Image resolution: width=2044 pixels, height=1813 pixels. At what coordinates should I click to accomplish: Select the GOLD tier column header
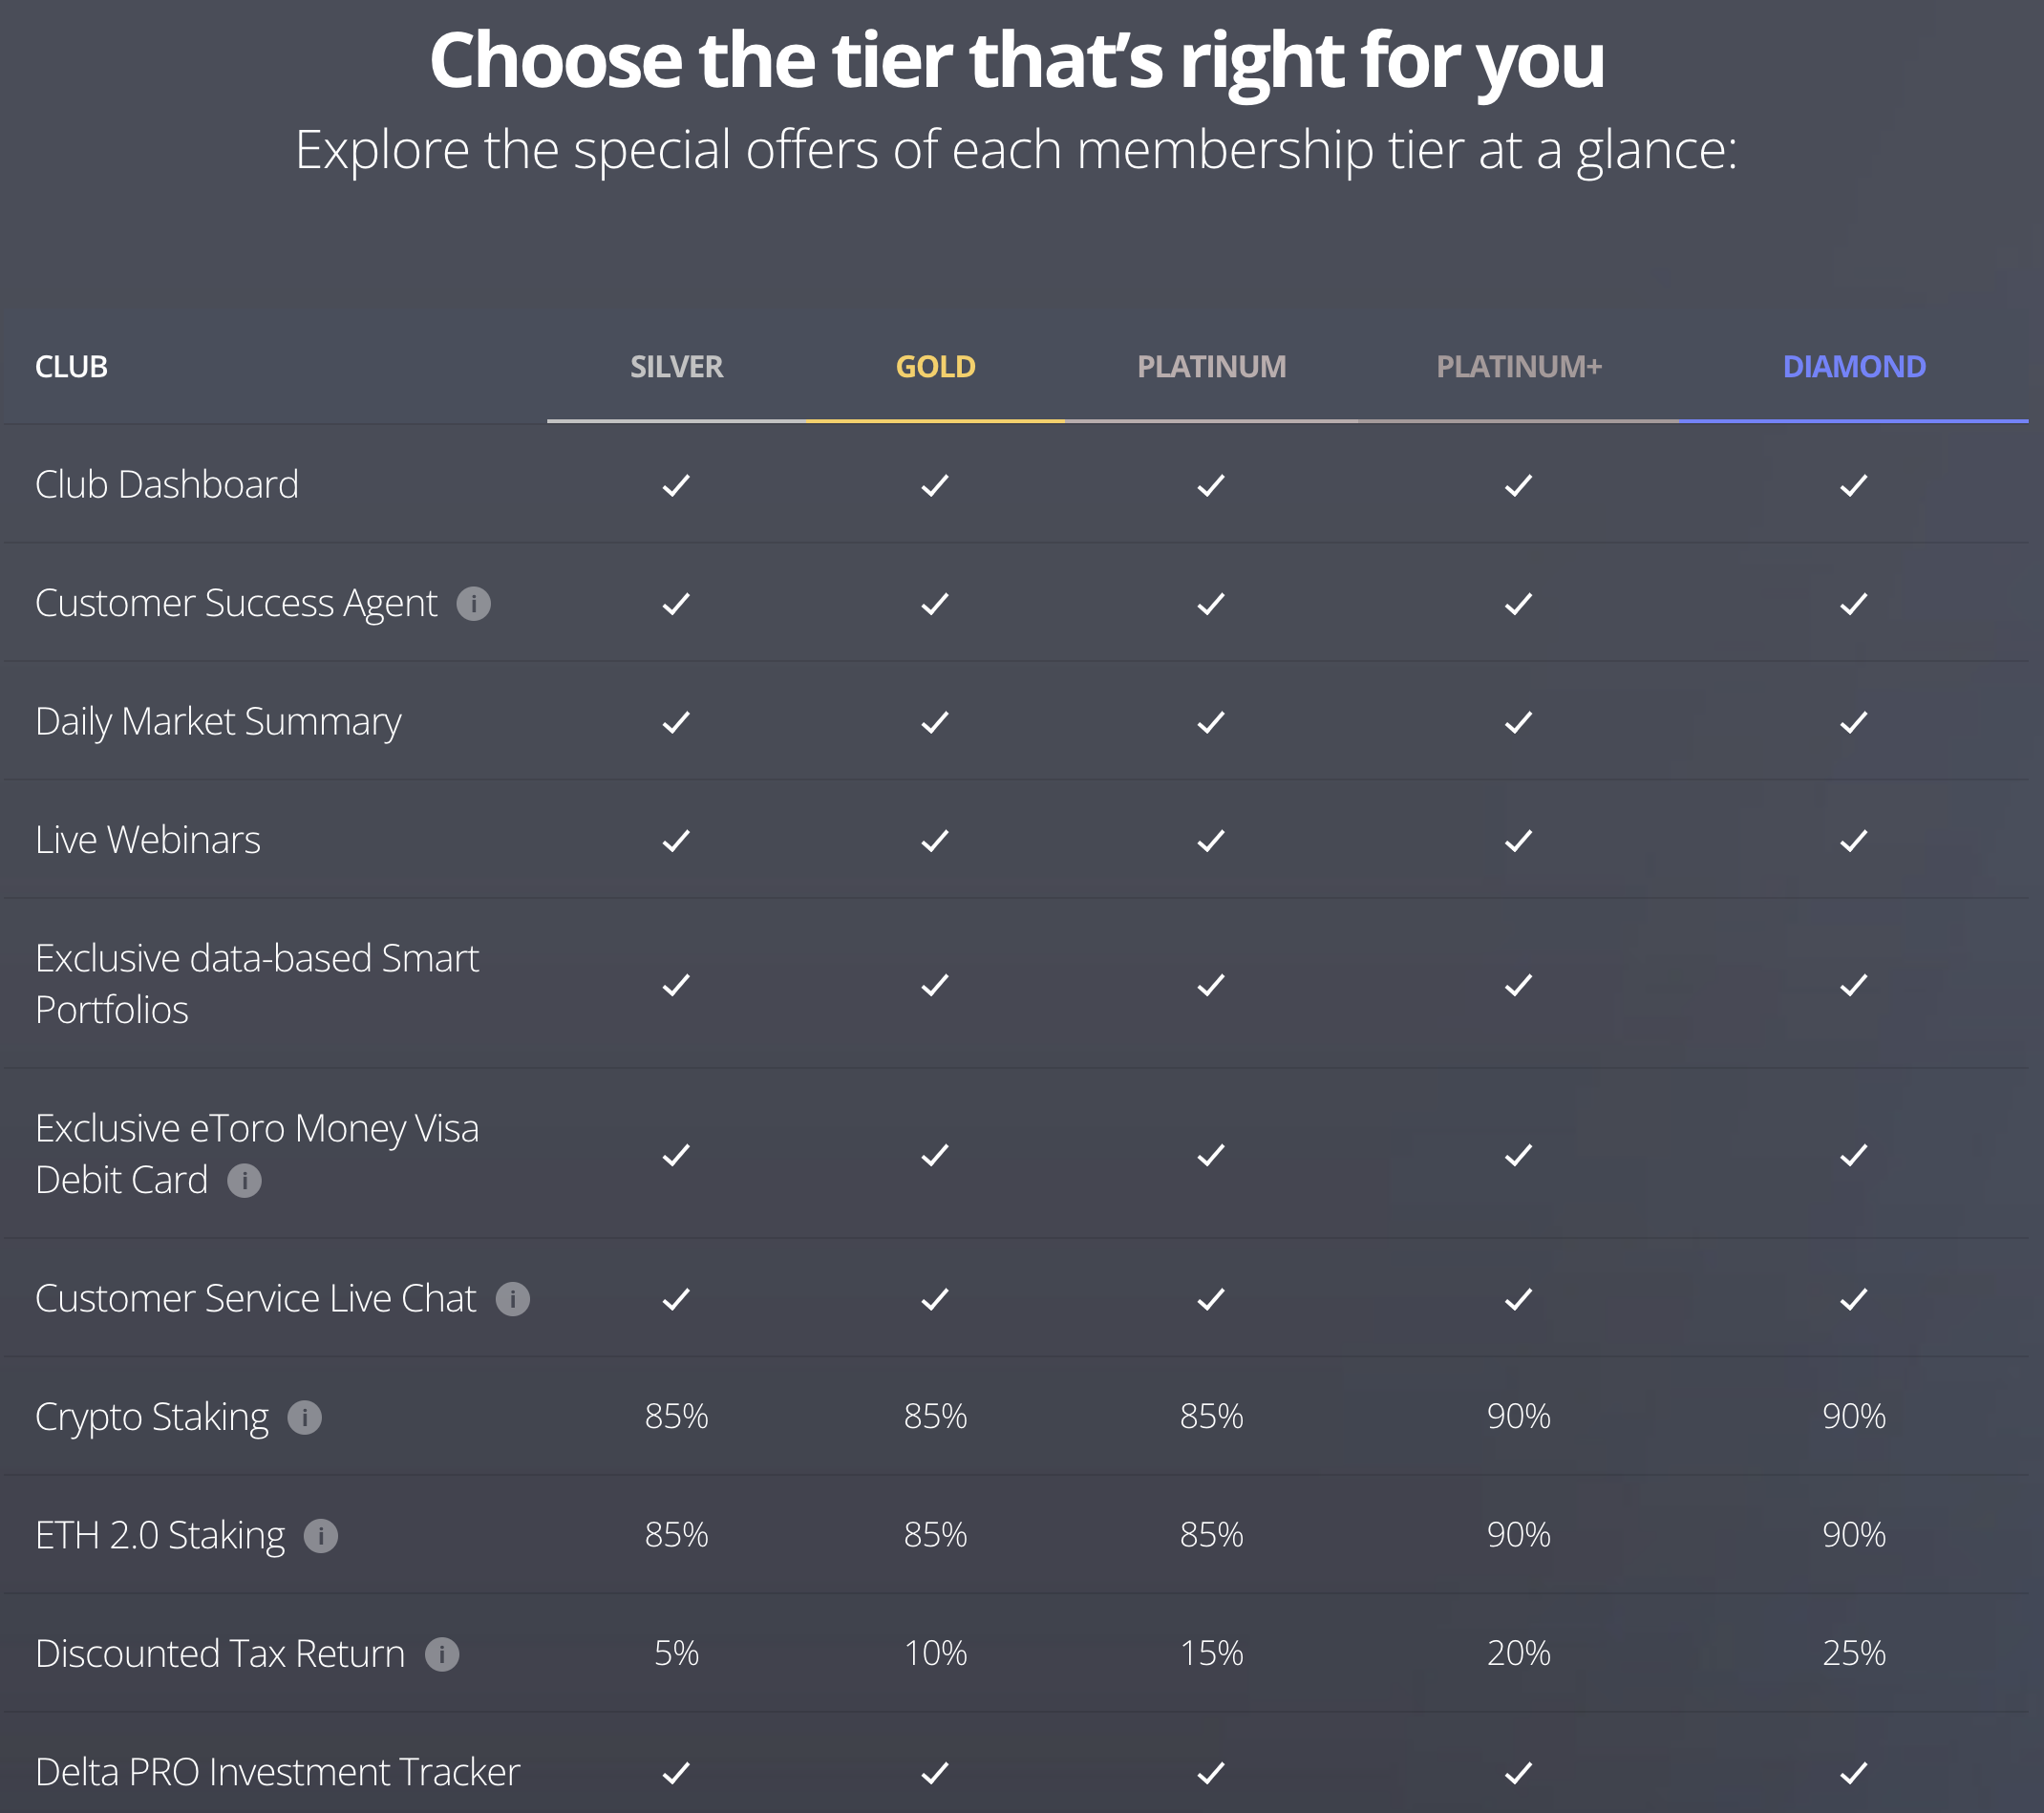(x=935, y=367)
